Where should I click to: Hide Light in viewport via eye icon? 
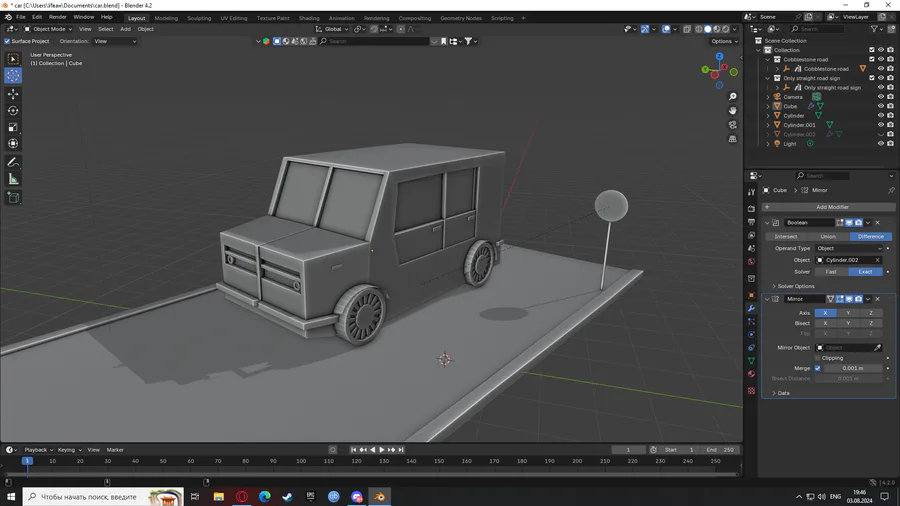tap(880, 144)
